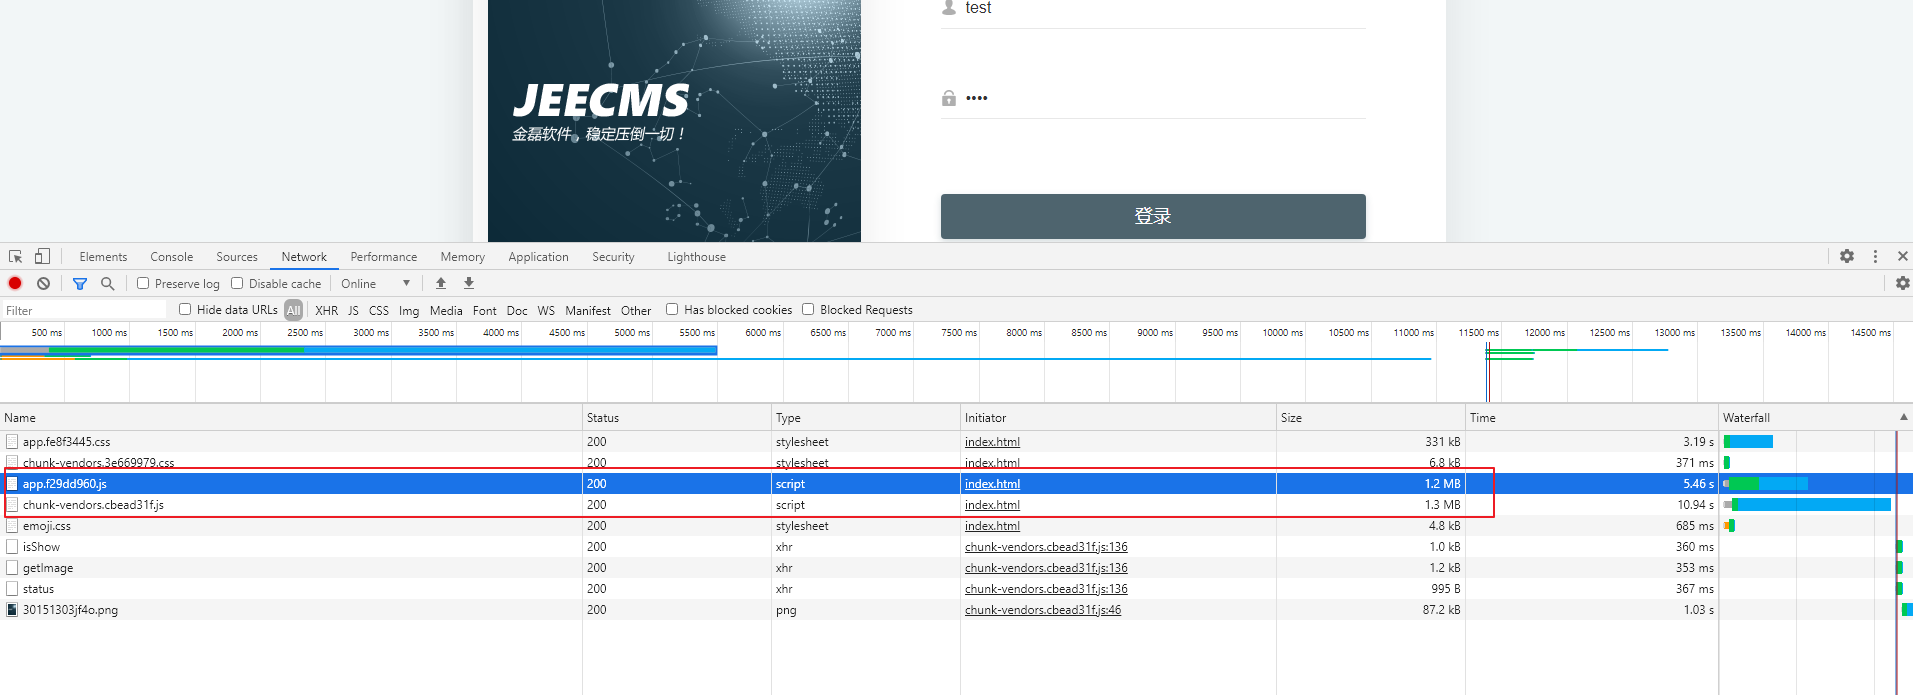Filter requests by WS
The width and height of the screenshot is (1913, 695).
coord(546,311)
